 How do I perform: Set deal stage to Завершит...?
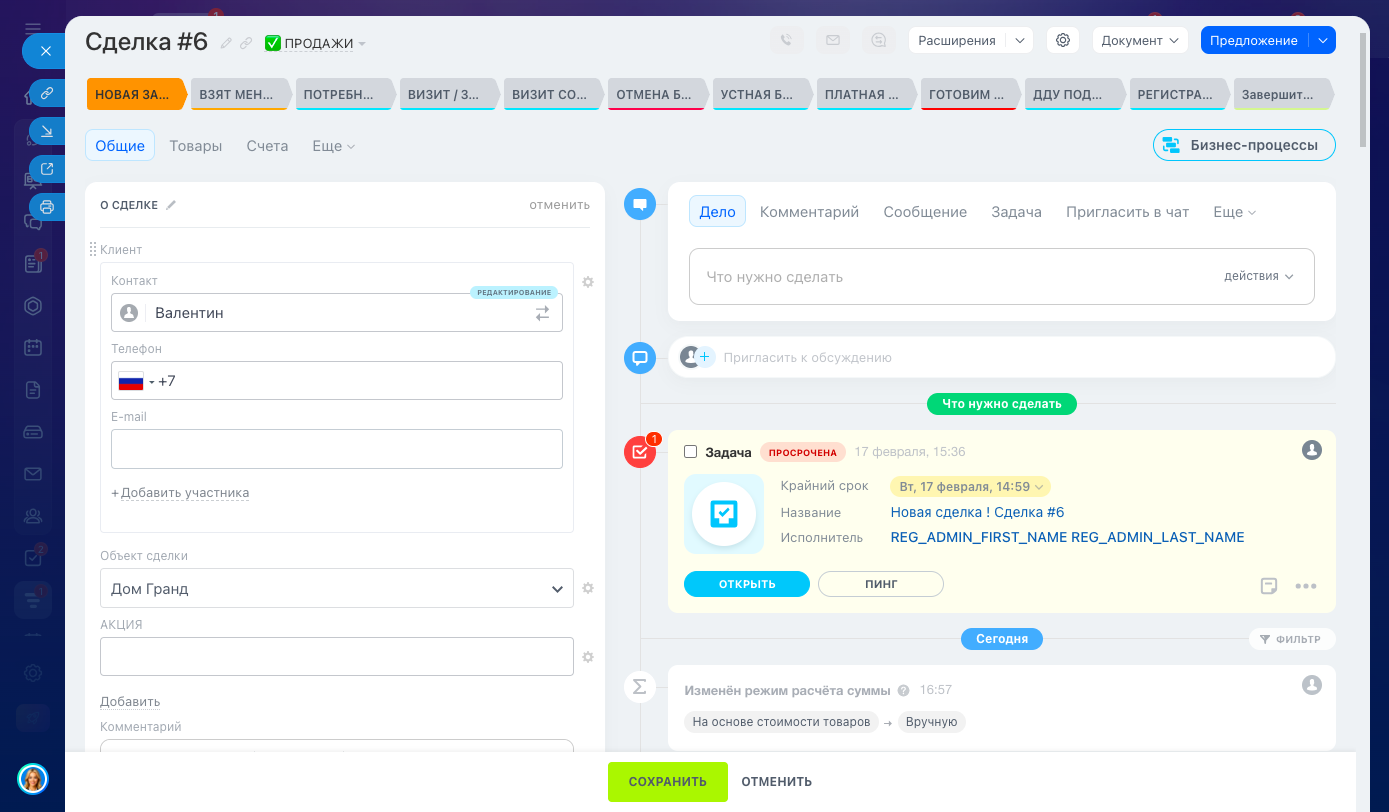pyautogui.click(x=1283, y=95)
